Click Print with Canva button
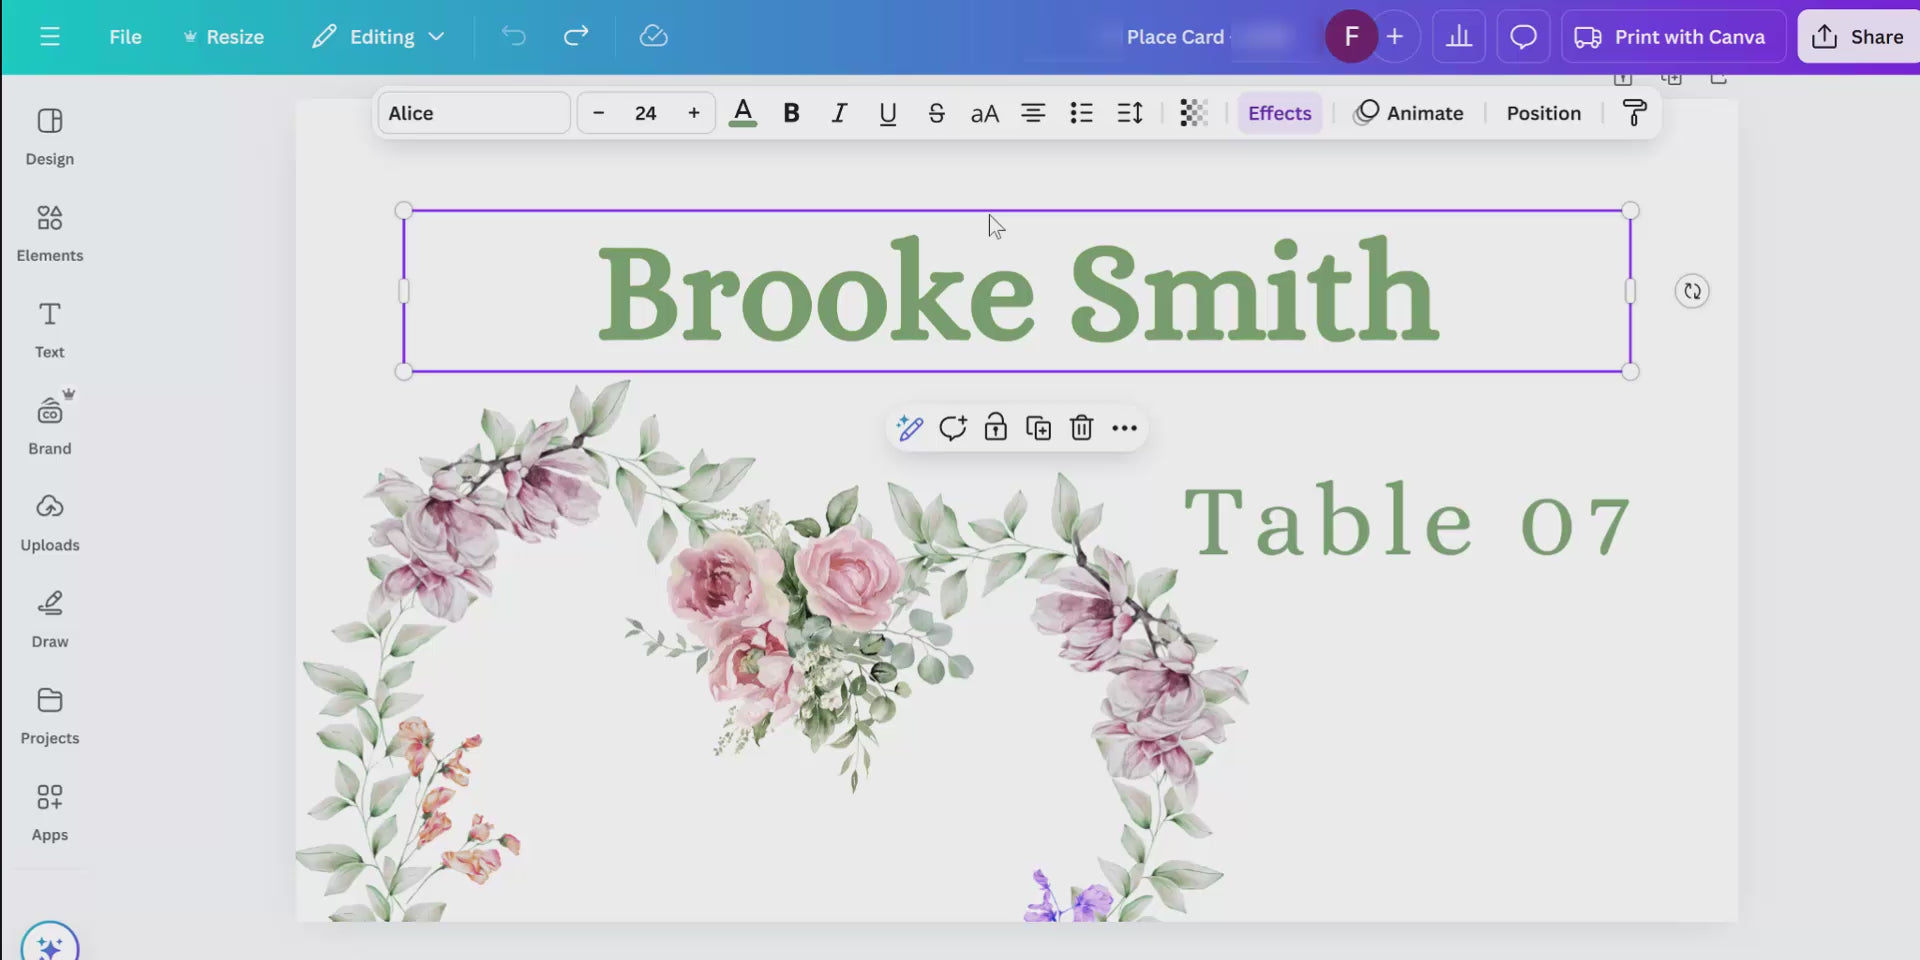1920x960 pixels. click(x=1672, y=37)
